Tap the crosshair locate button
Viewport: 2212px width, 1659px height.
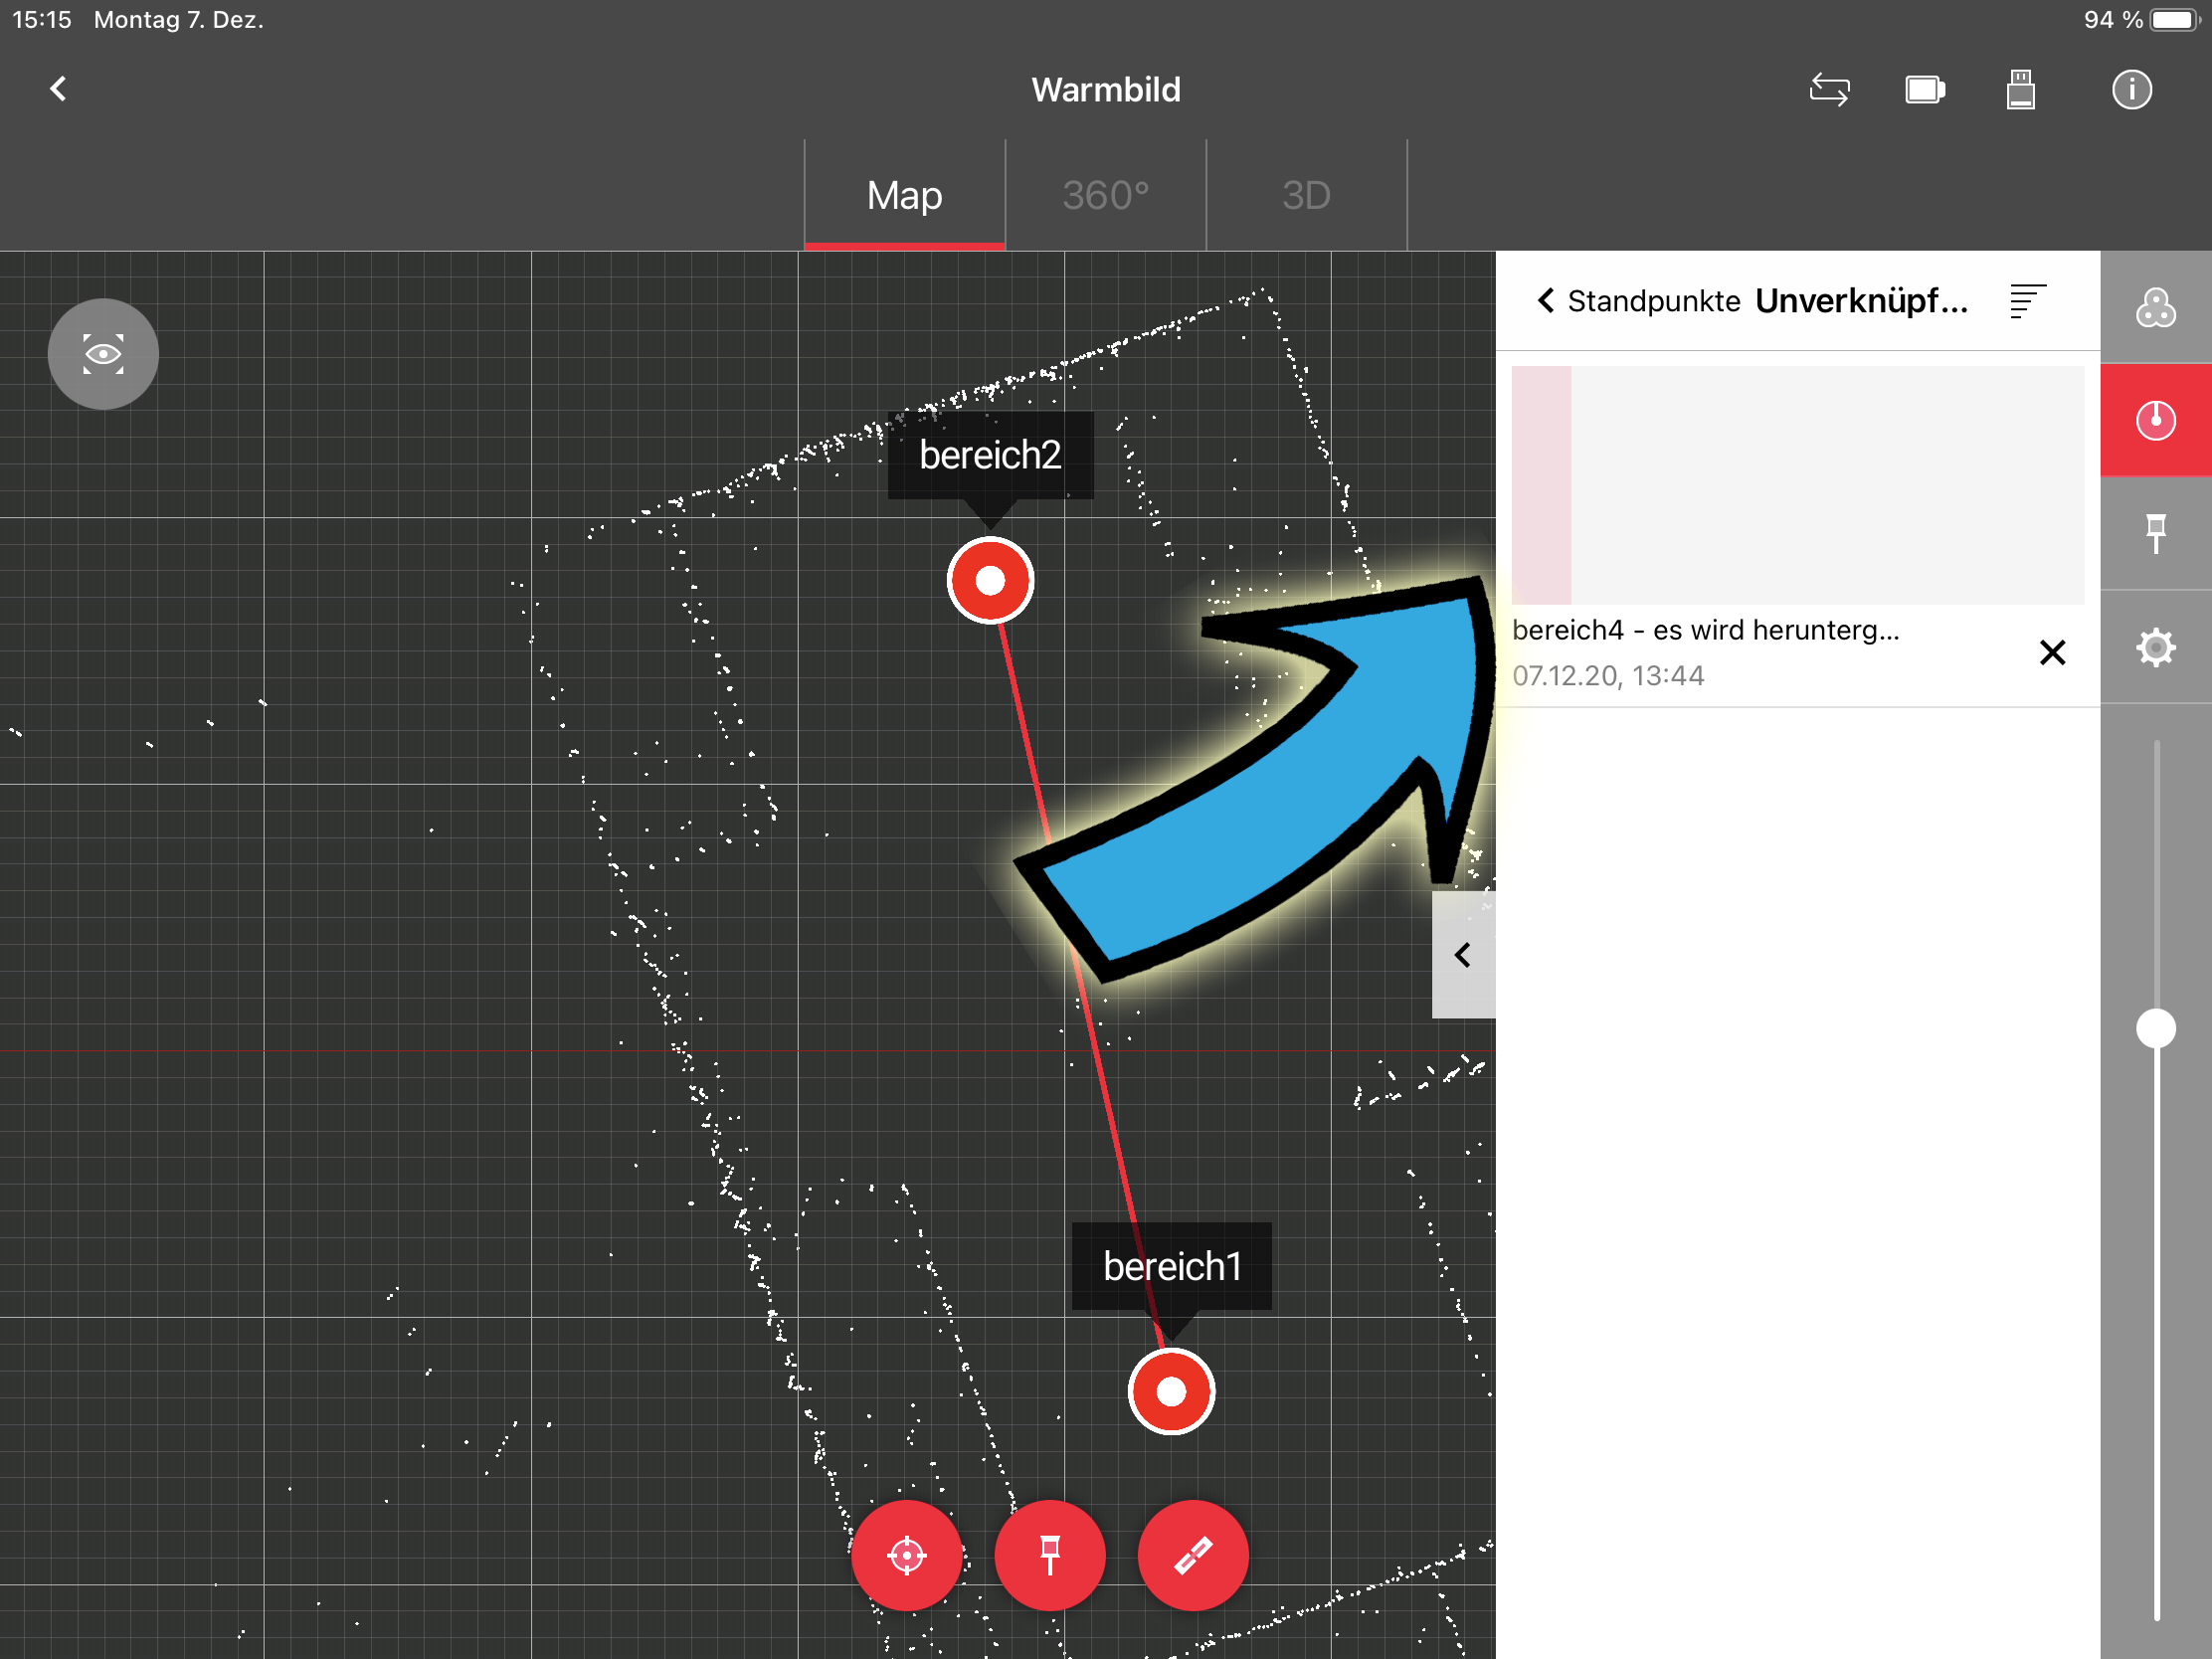[x=907, y=1555]
